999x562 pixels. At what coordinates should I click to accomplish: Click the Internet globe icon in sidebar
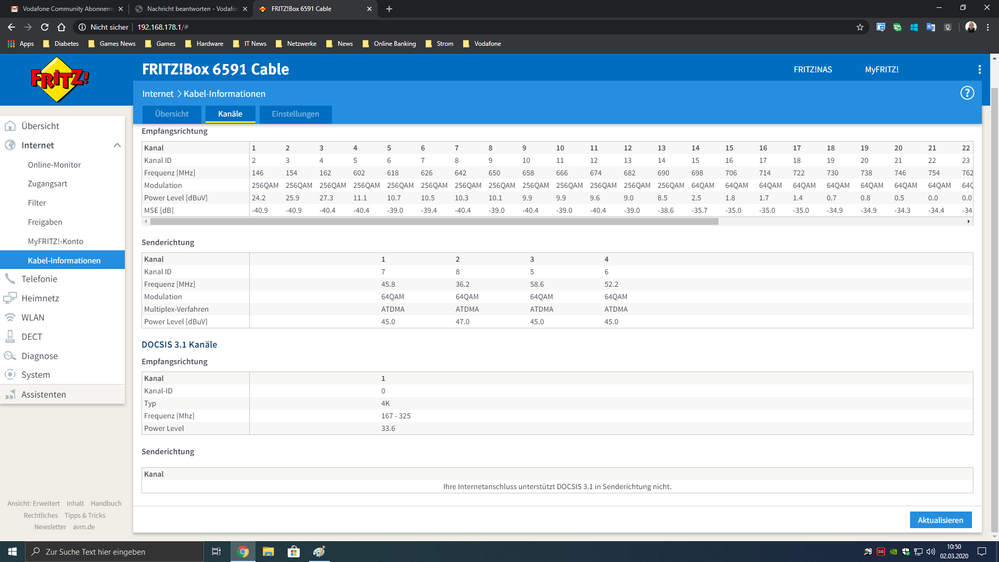point(10,145)
